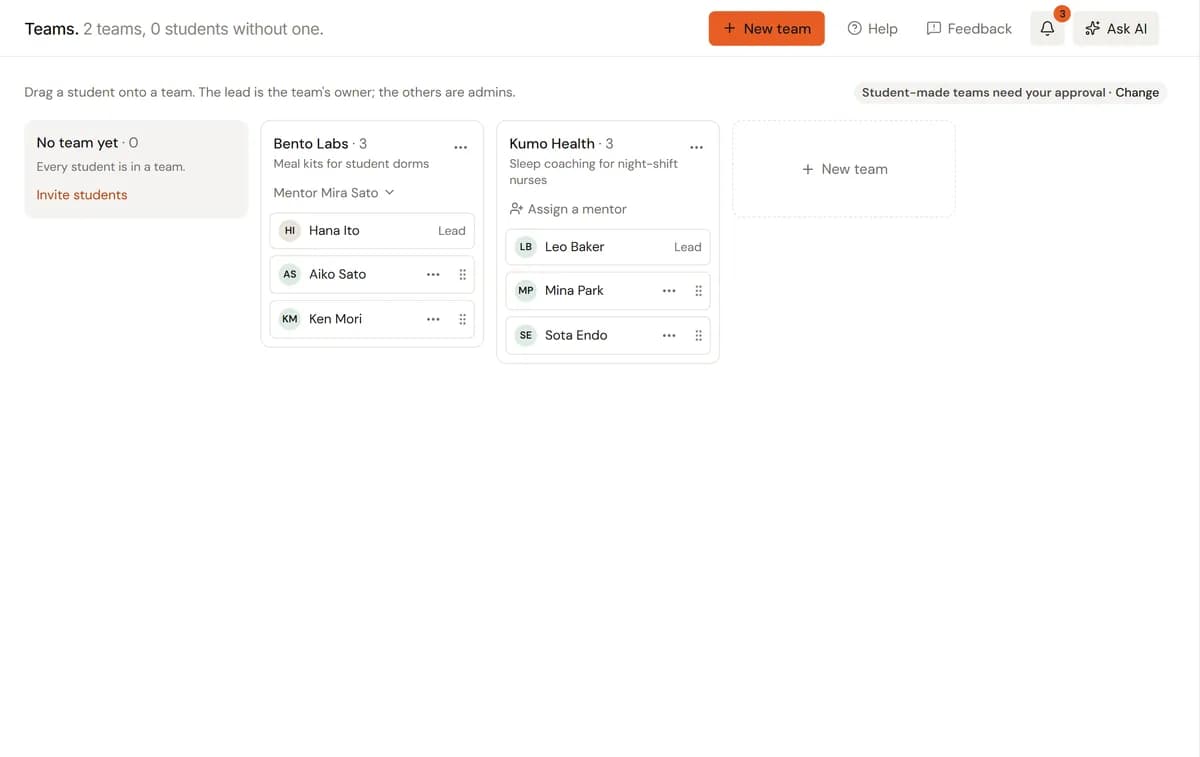Open Ken Mori's more options
Screen dimensions: 1200x757
point(433,319)
